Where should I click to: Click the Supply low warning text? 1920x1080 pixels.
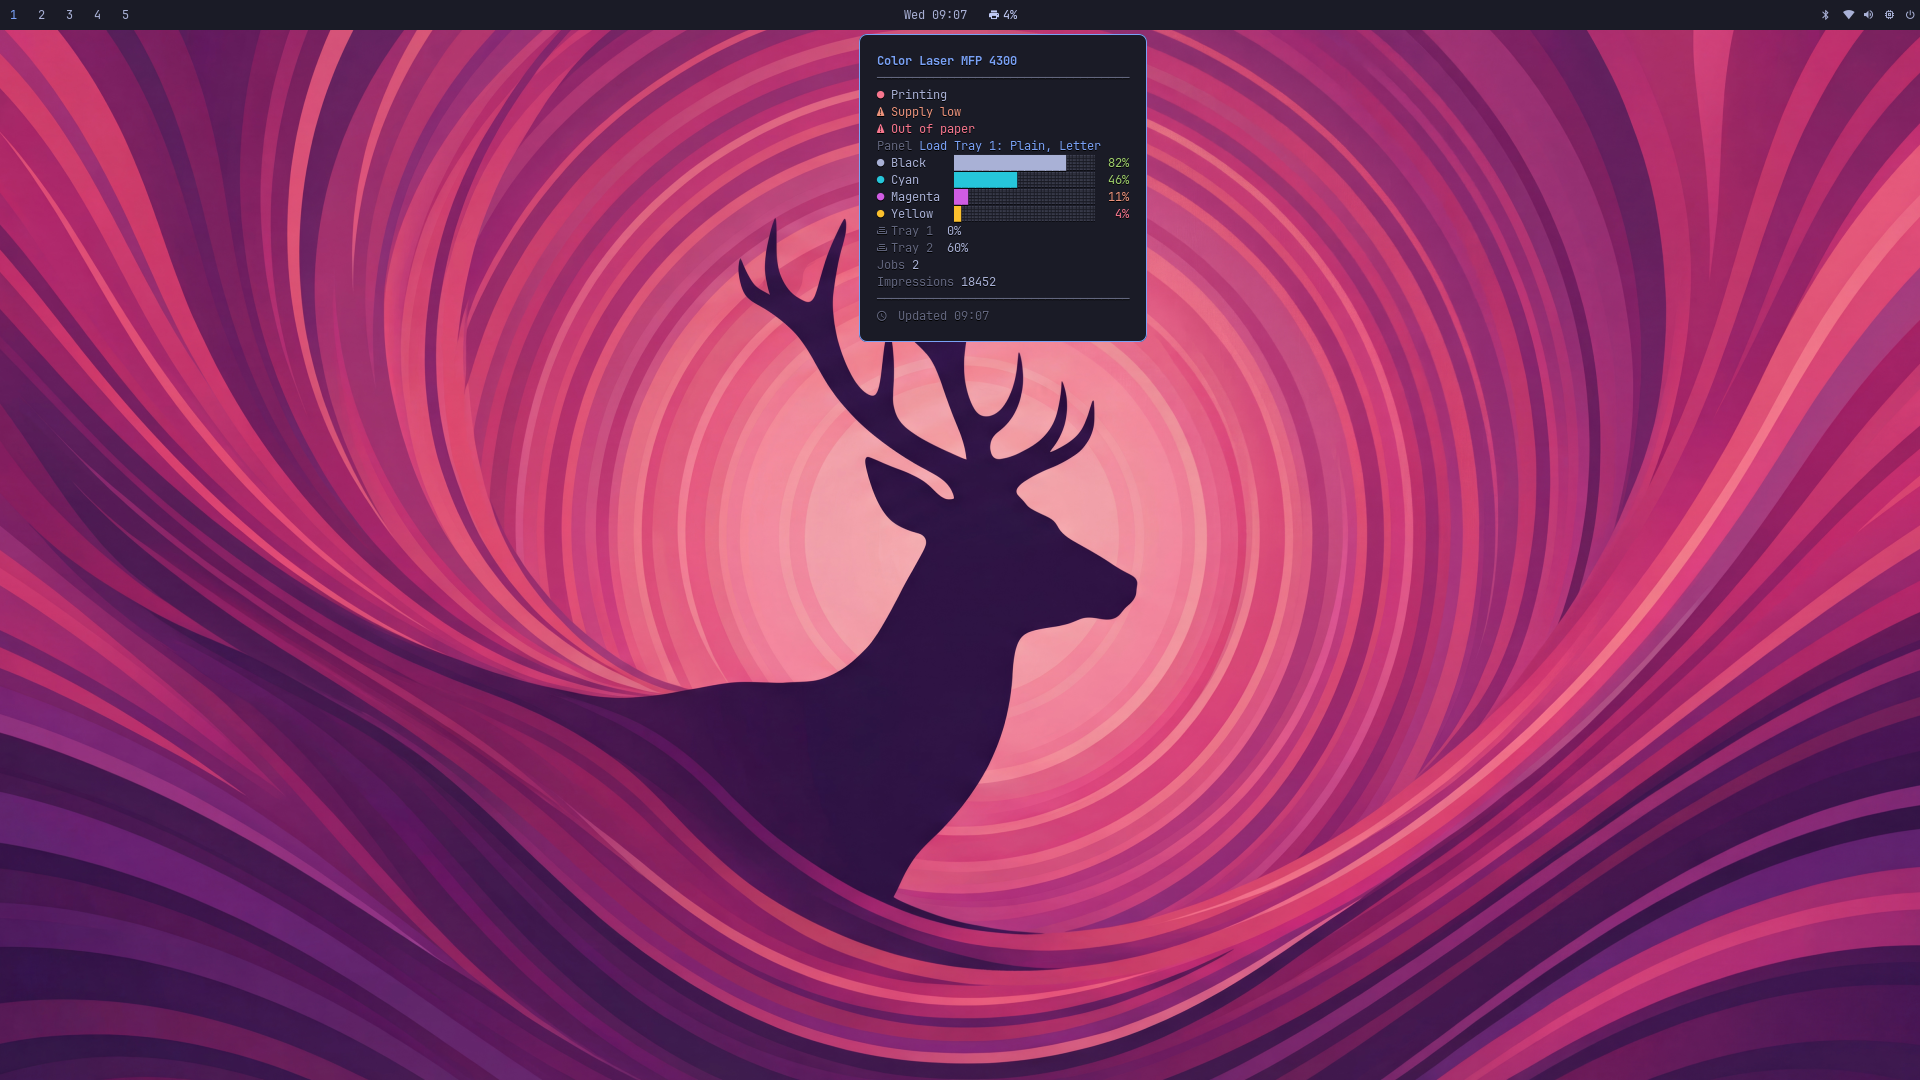click(926, 112)
